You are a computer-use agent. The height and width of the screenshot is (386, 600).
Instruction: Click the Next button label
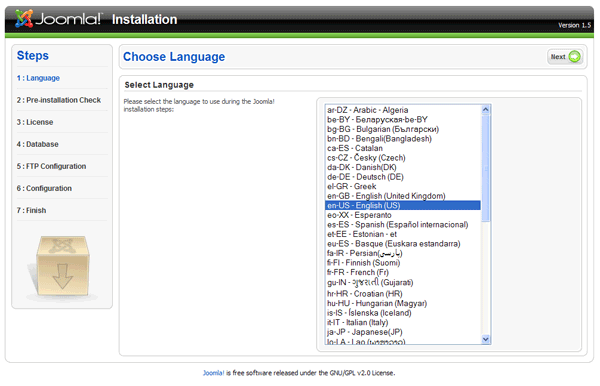coord(558,57)
